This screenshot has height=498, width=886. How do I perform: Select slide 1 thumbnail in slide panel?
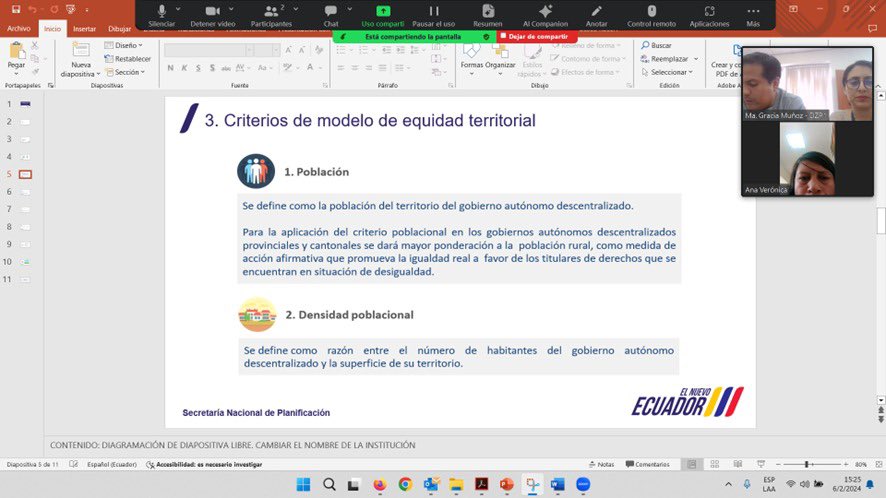tap(25, 104)
